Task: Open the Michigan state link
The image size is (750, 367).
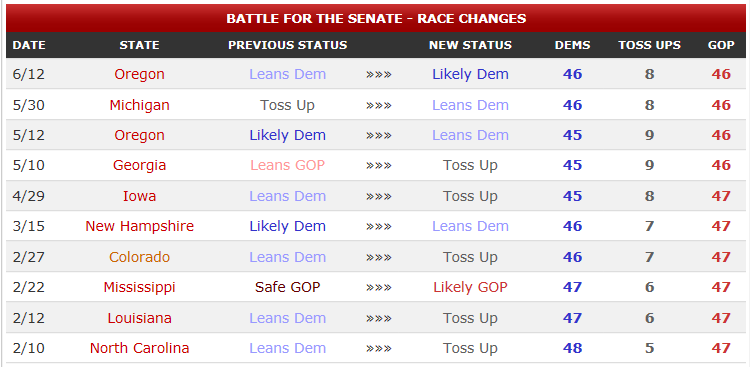Action: (x=139, y=105)
